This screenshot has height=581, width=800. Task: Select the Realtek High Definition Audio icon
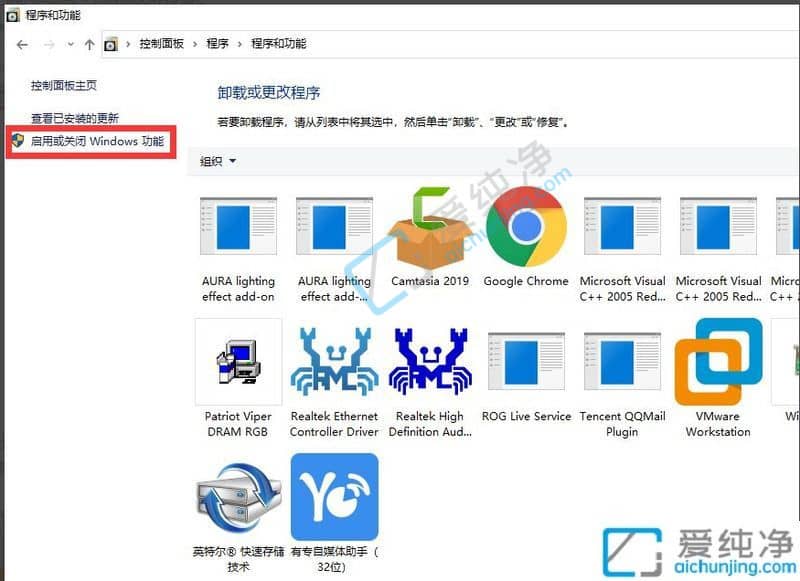point(430,362)
